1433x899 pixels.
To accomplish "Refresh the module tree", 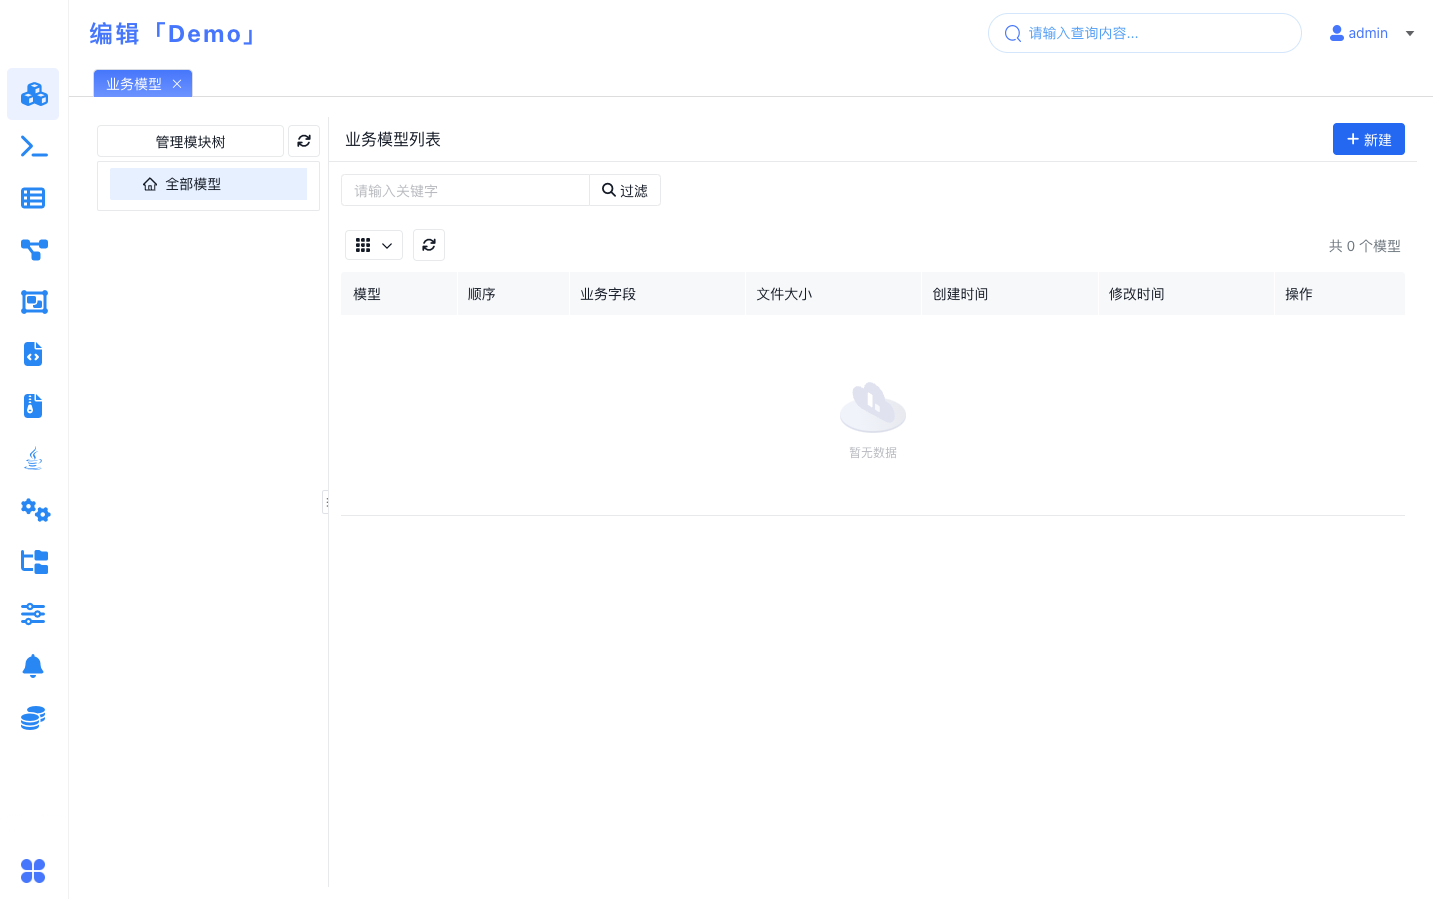I will tap(304, 141).
